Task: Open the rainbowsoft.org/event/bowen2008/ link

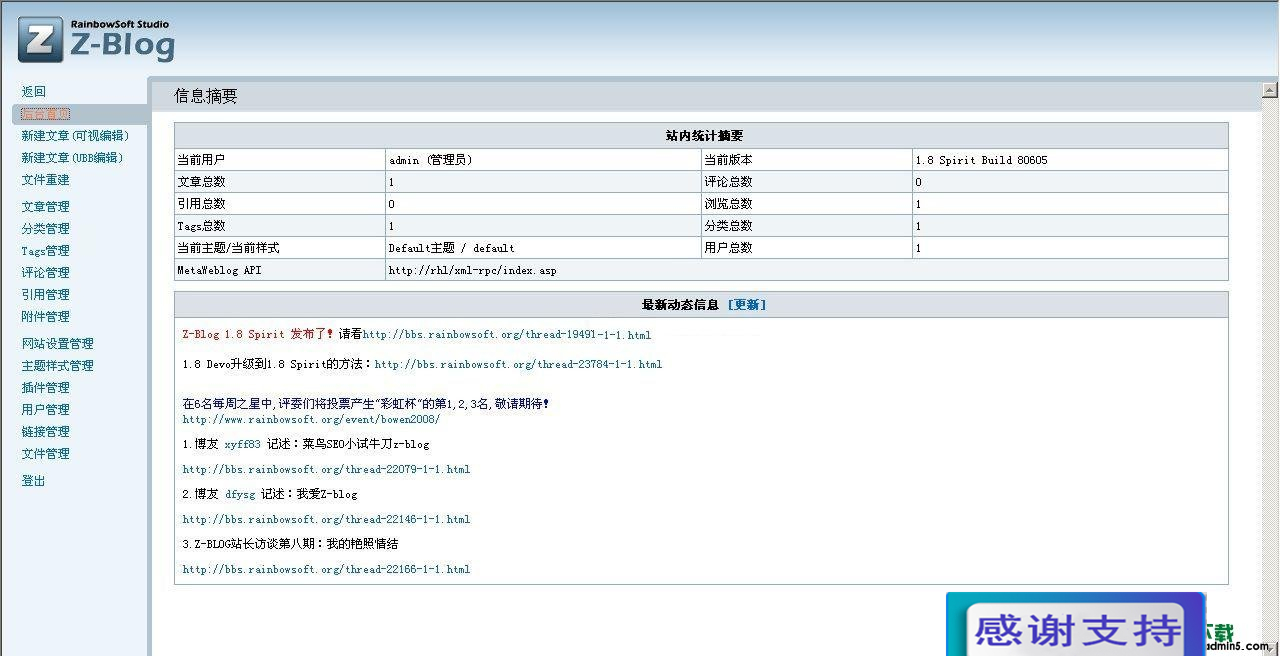Action: pos(311,419)
